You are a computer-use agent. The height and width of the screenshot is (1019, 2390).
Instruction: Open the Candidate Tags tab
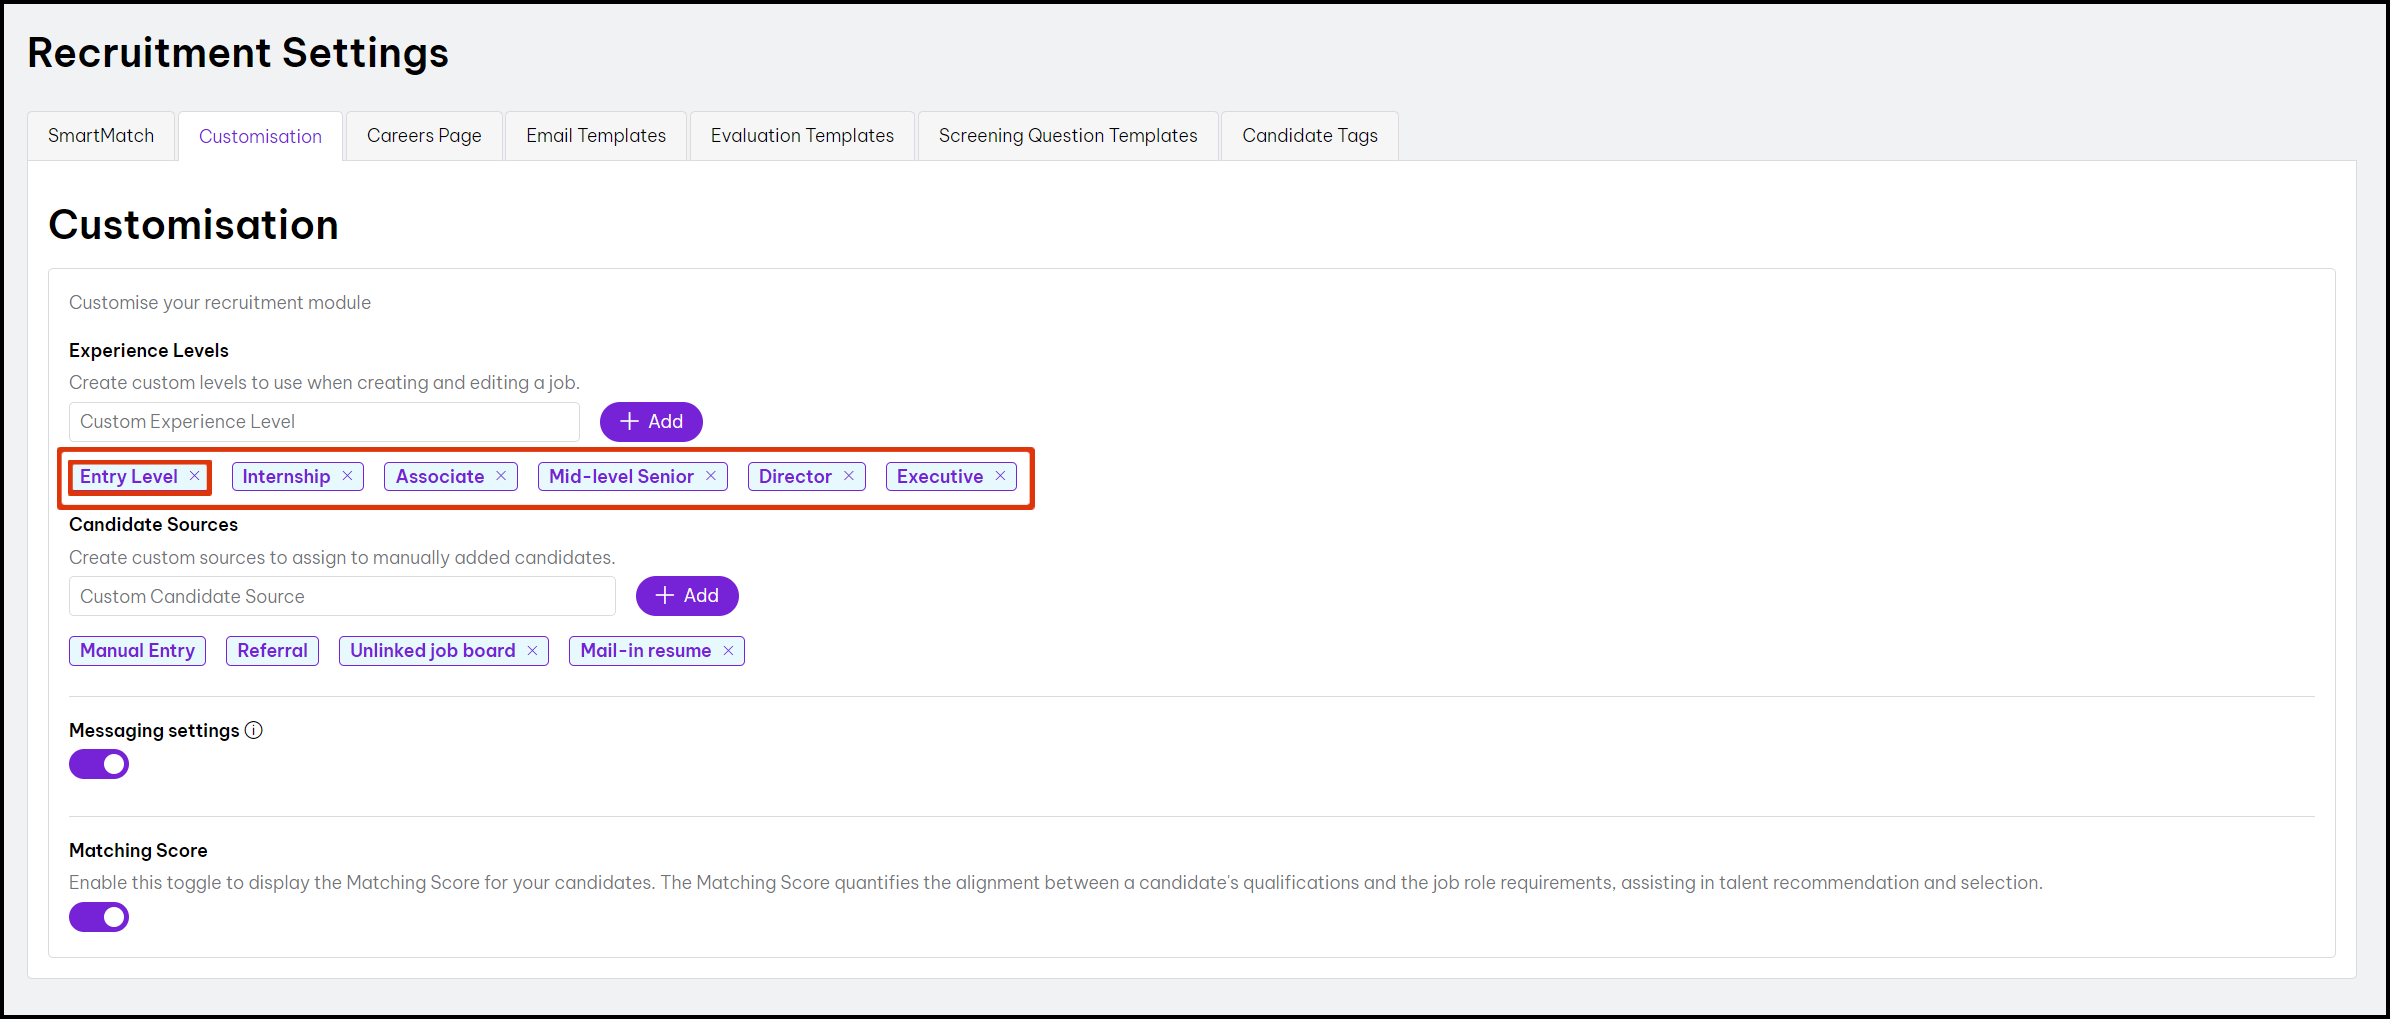coord(1309,136)
